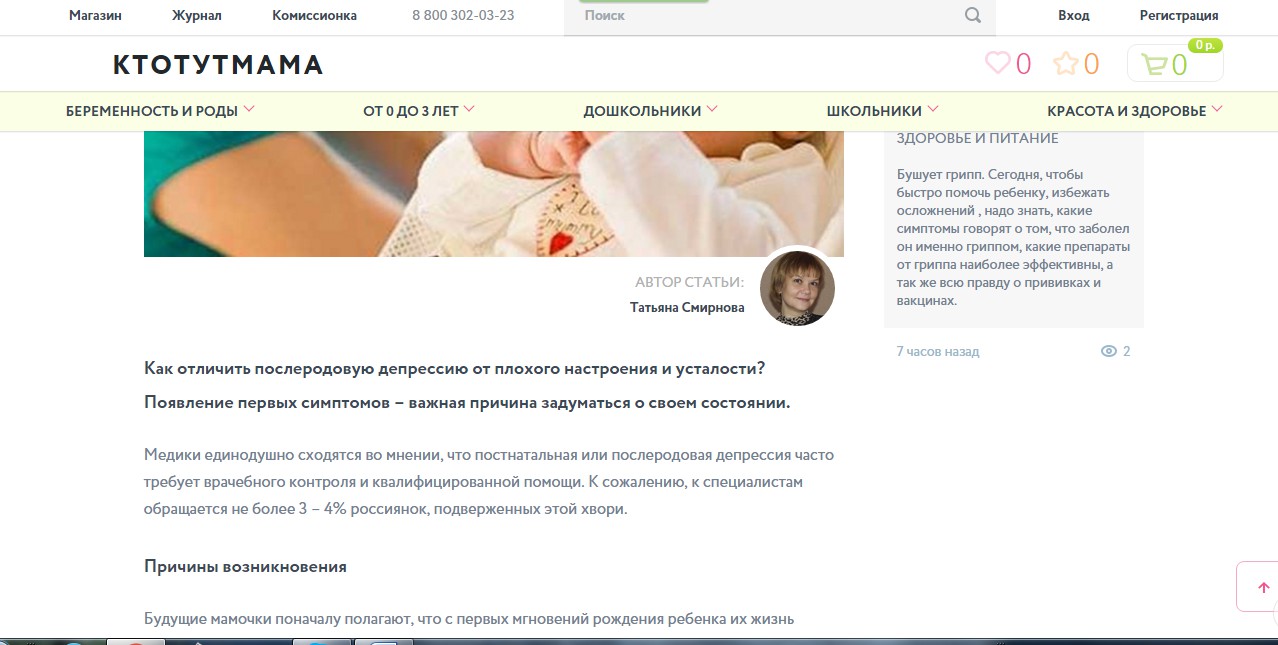Image resolution: width=1278 pixels, height=645 pixels.
Task: Open the Комиссионка section
Action: tap(314, 16)
